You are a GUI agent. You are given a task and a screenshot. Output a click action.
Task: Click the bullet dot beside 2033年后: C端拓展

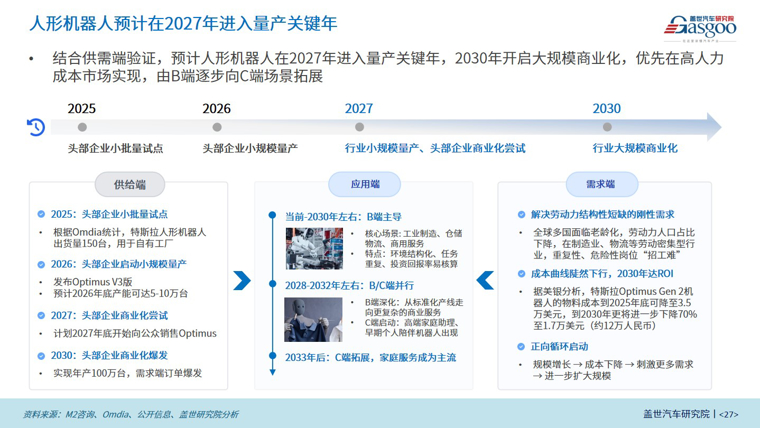(x=272, y=356)
